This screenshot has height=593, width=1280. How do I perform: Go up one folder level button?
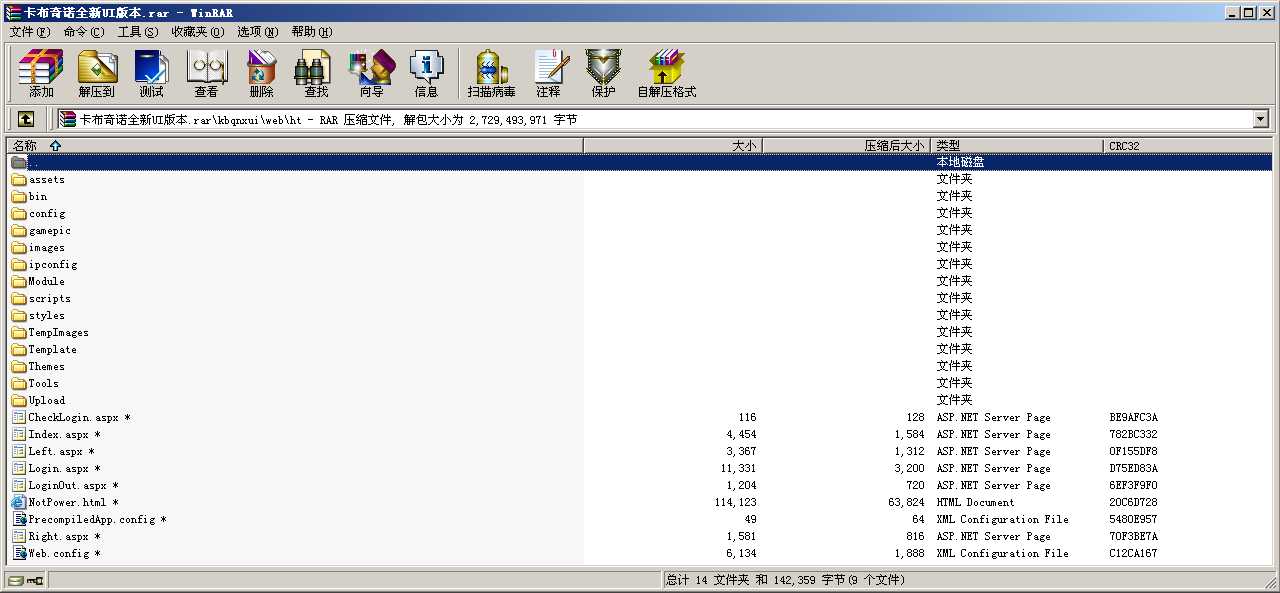(x=26, y=119)
